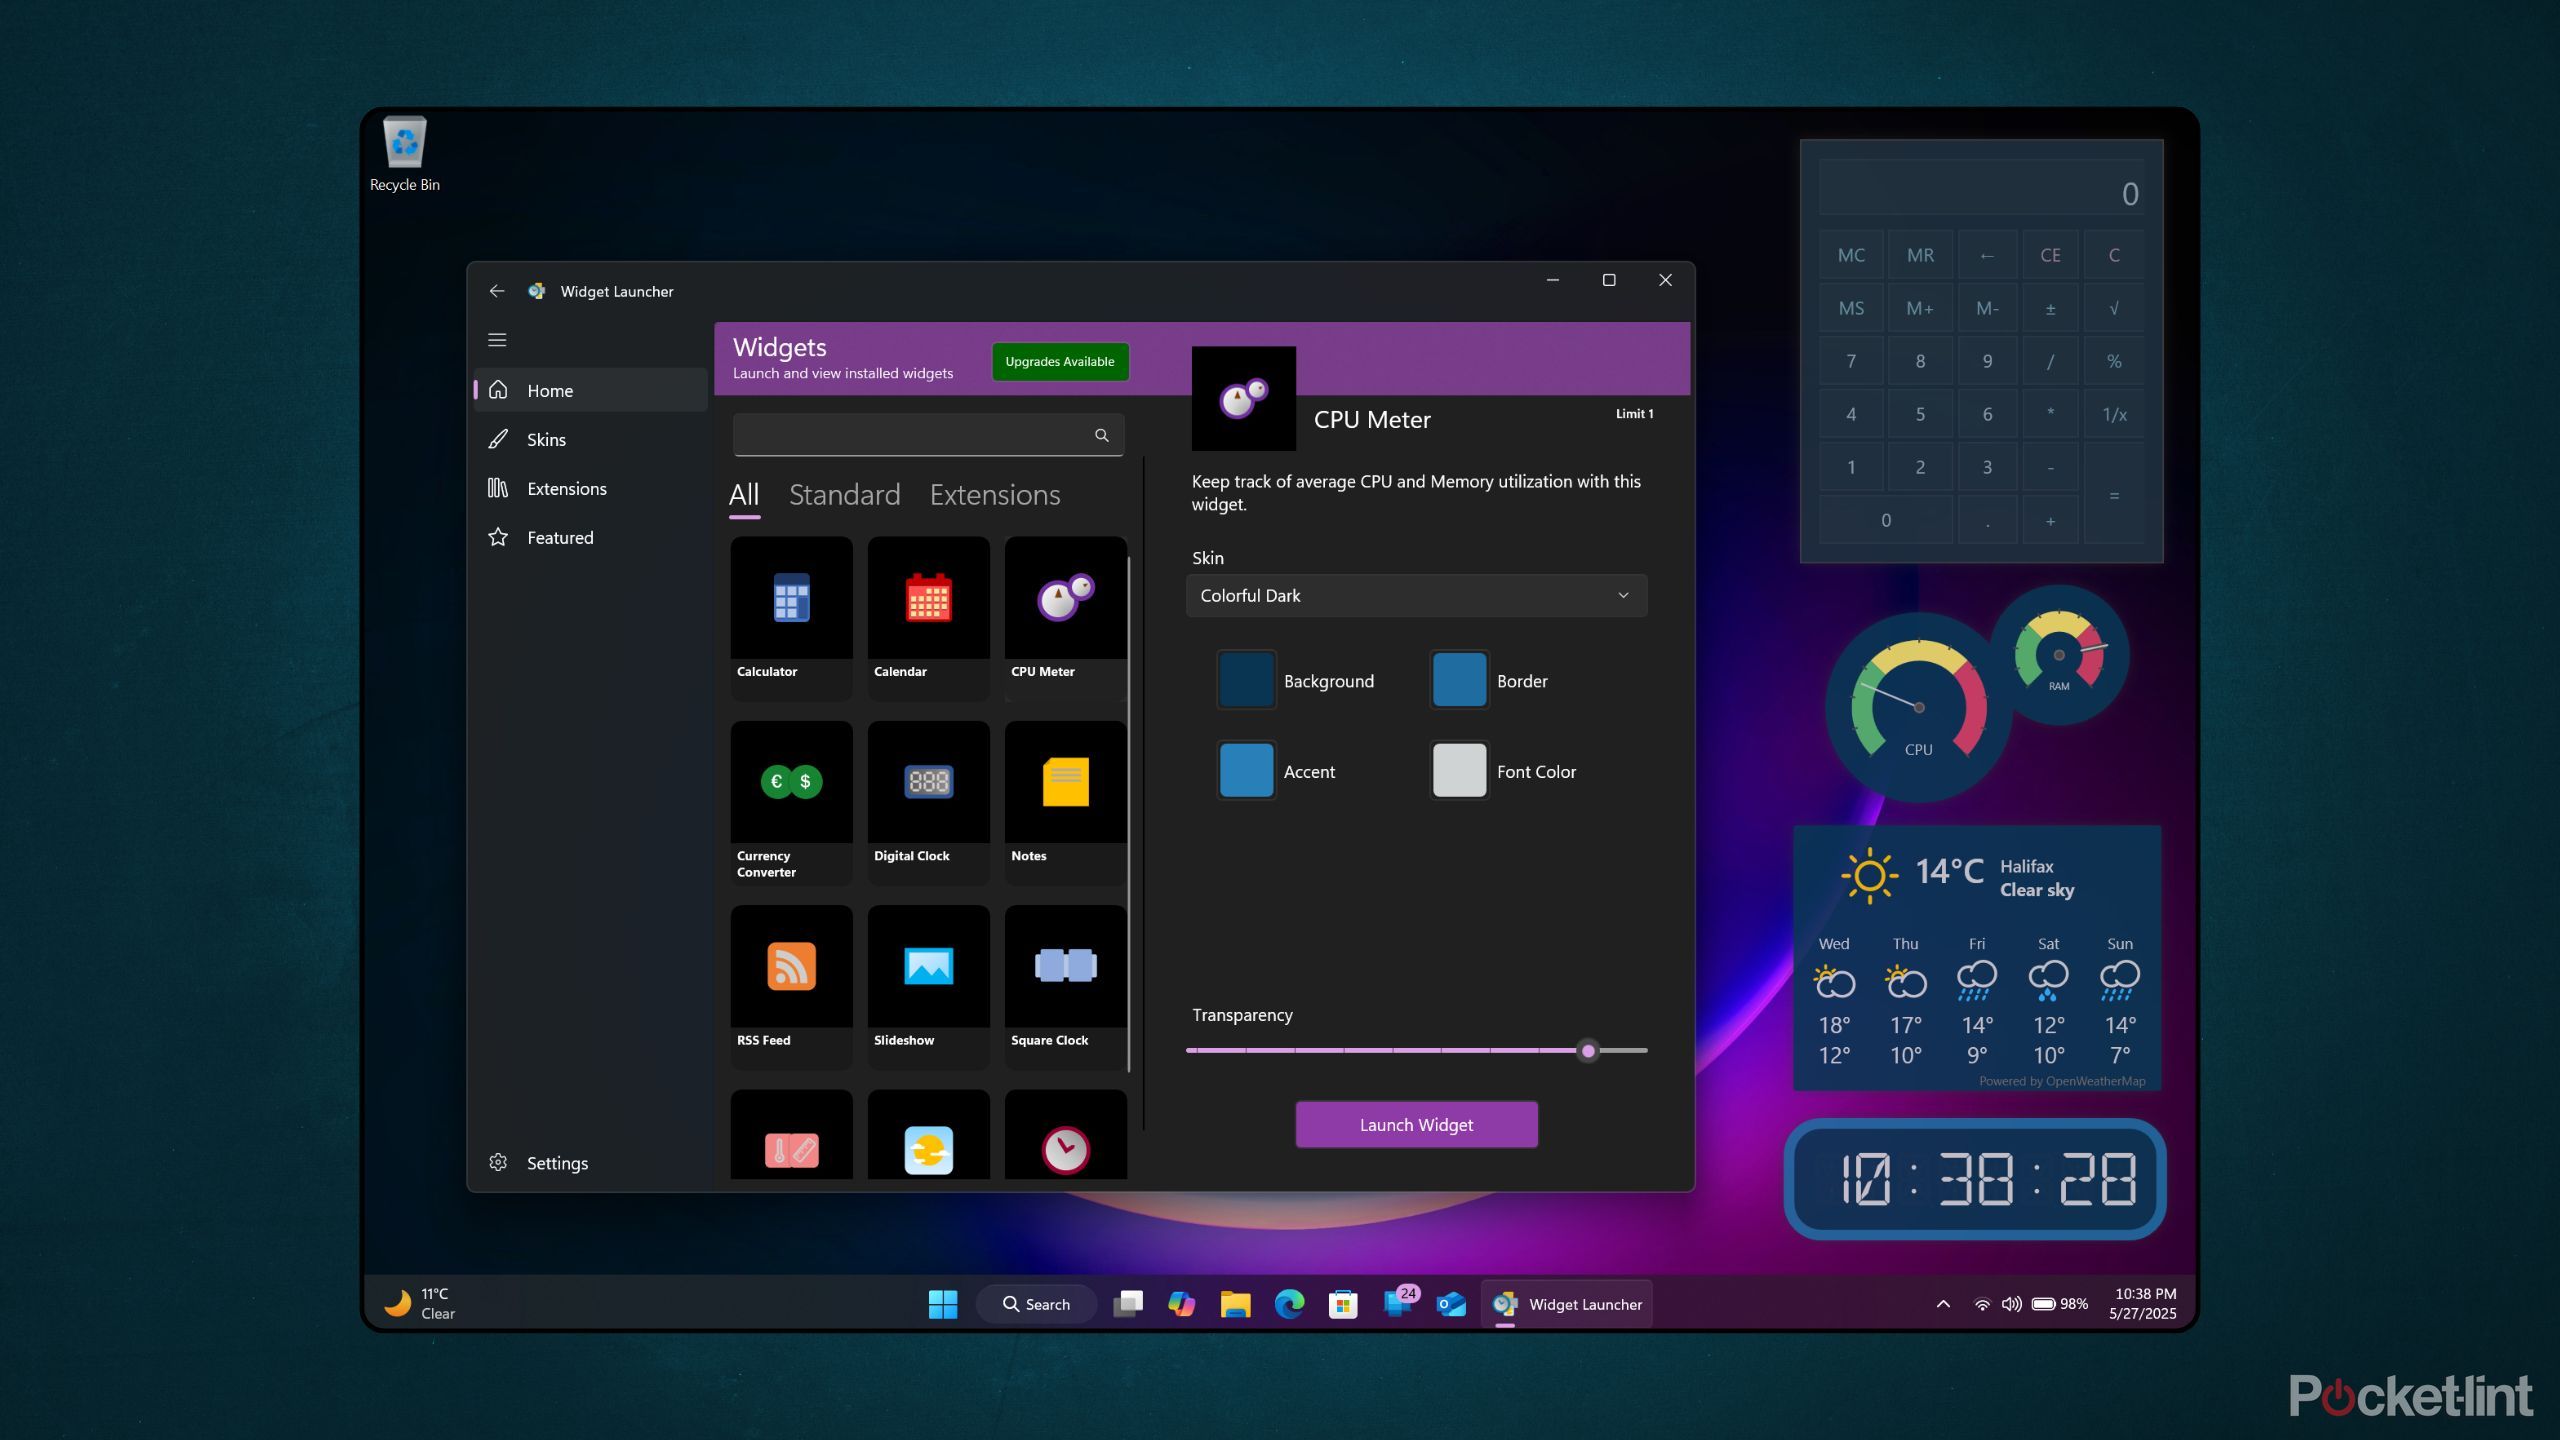Click the search magnifier icon in widget search

pyautogui.click(x=1101, y=435)
